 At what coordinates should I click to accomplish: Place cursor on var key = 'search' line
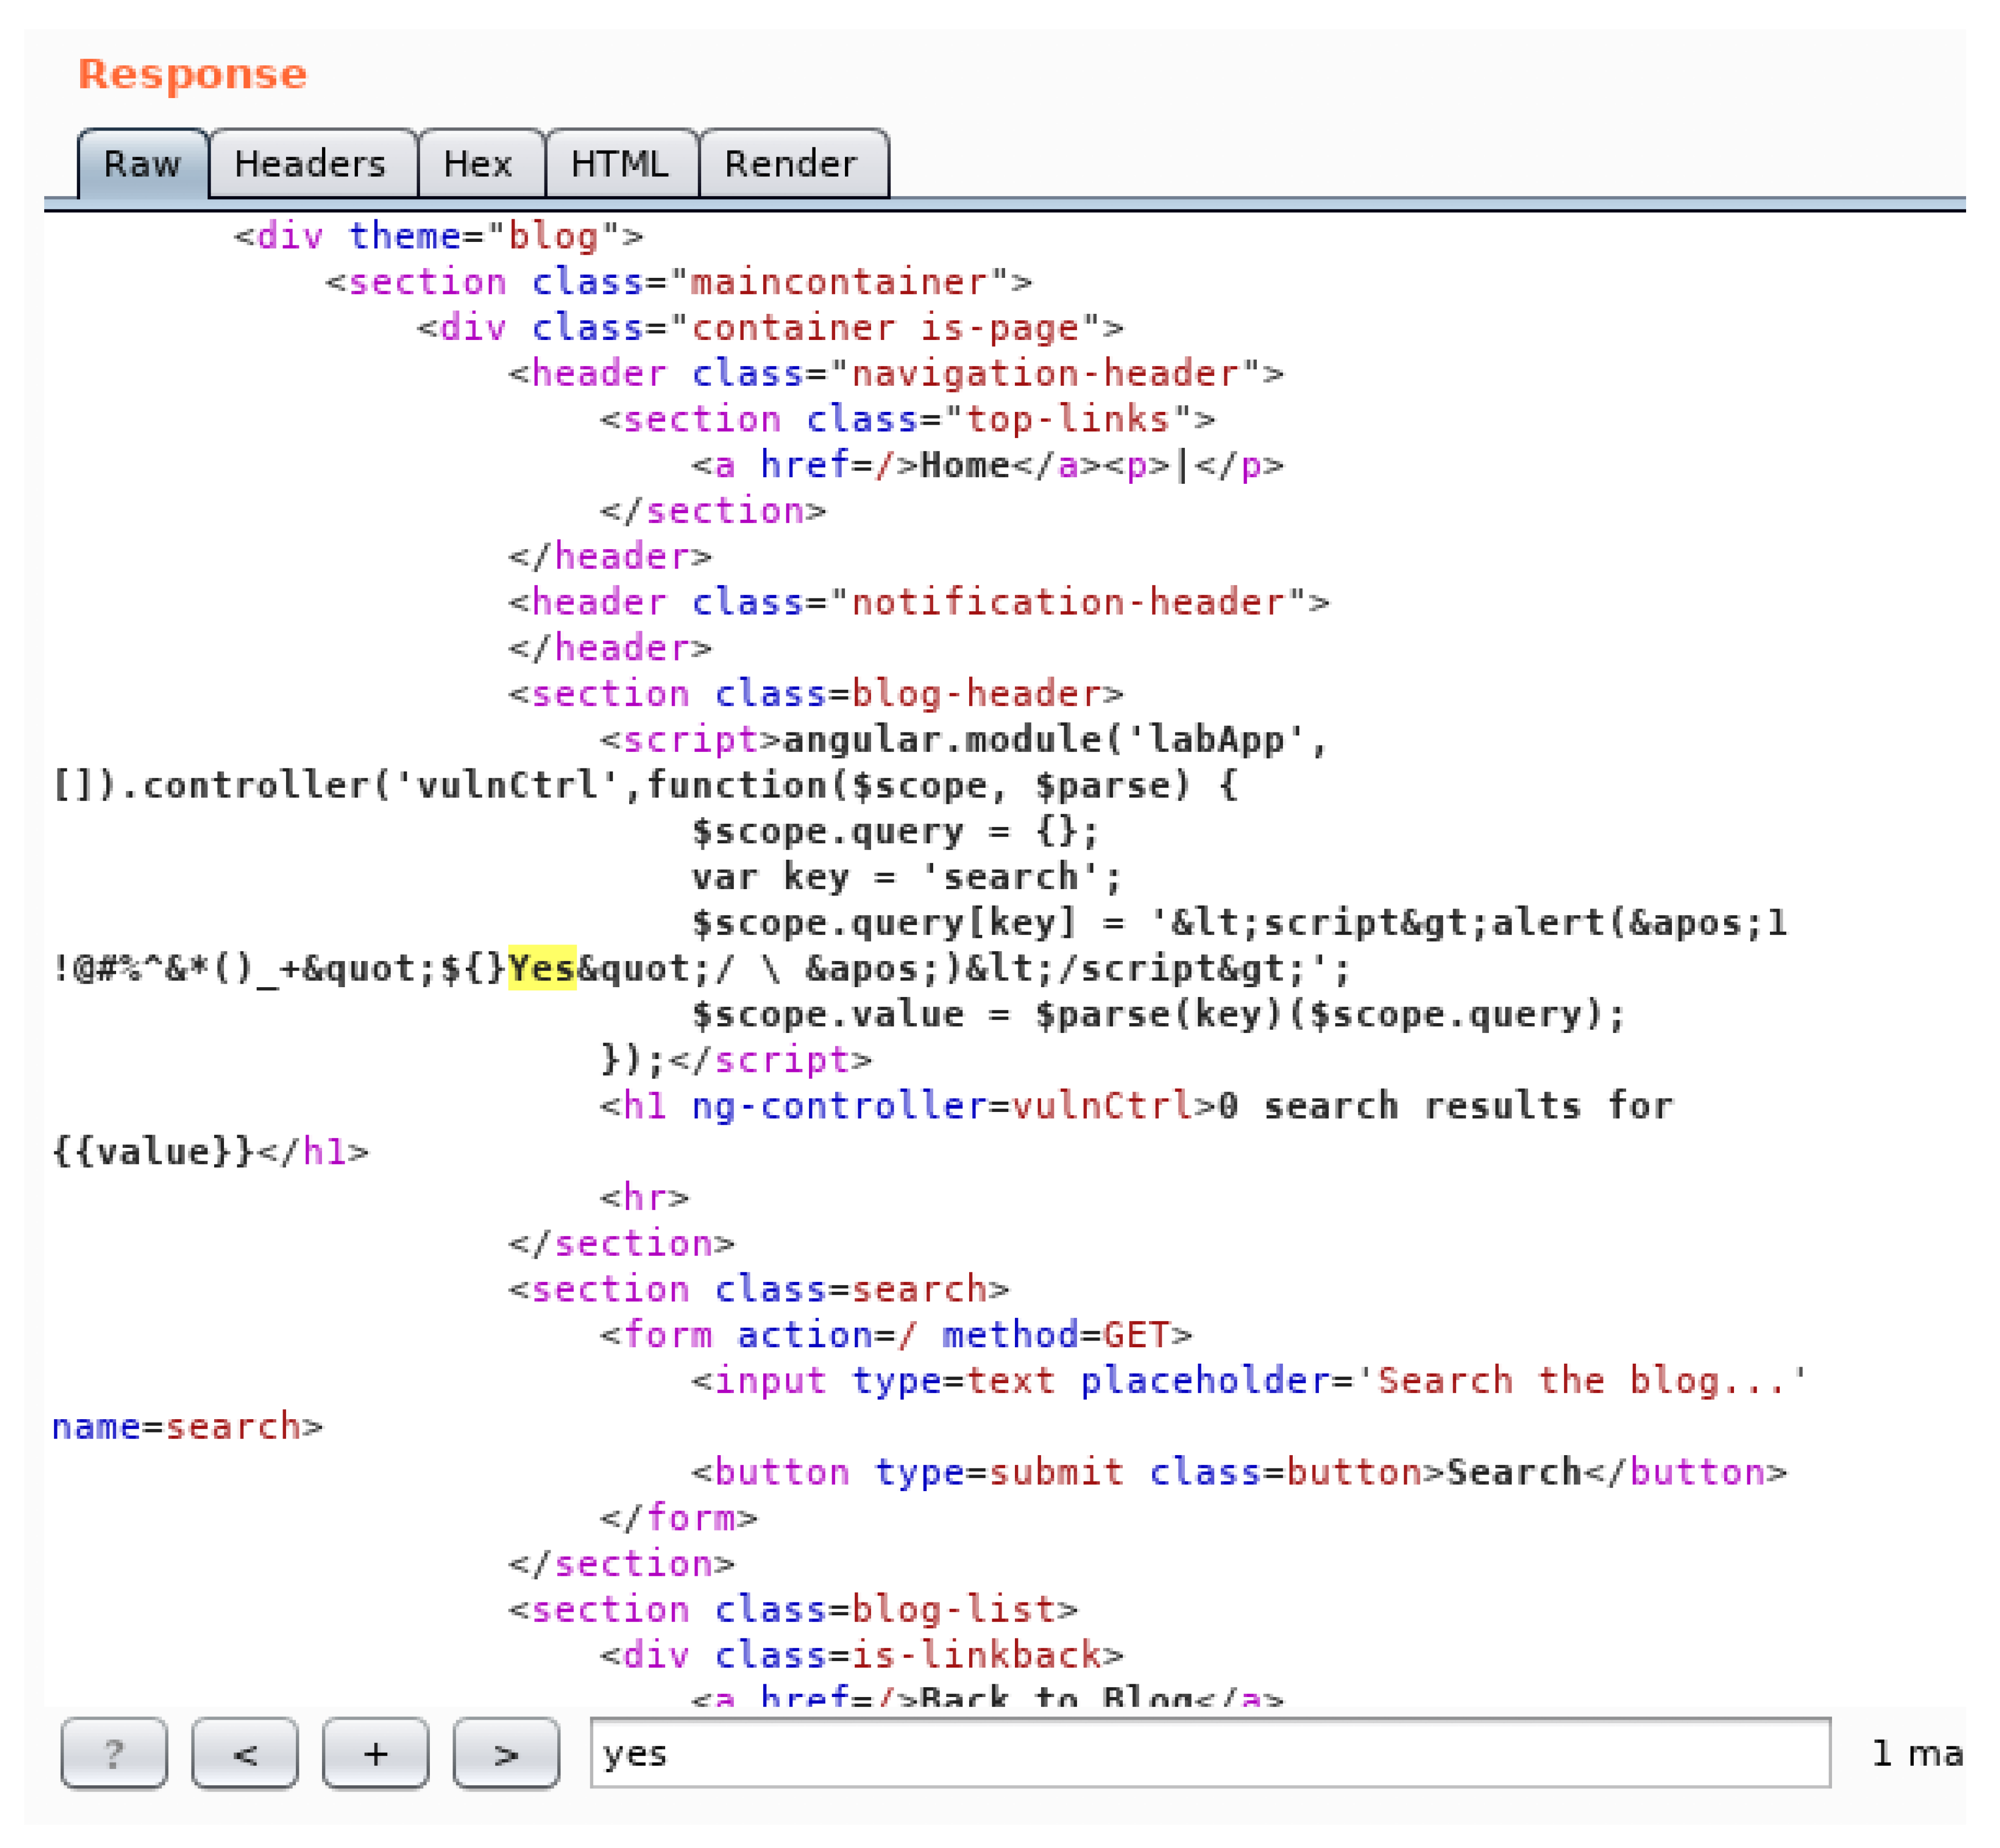[x=906, y=877]
